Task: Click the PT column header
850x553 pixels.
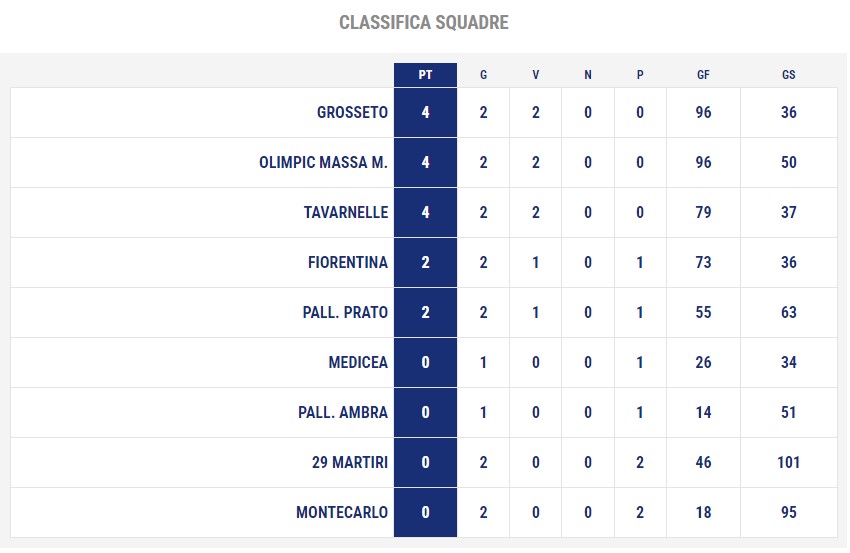Action: pyautogui.click(x=425, y=75)
